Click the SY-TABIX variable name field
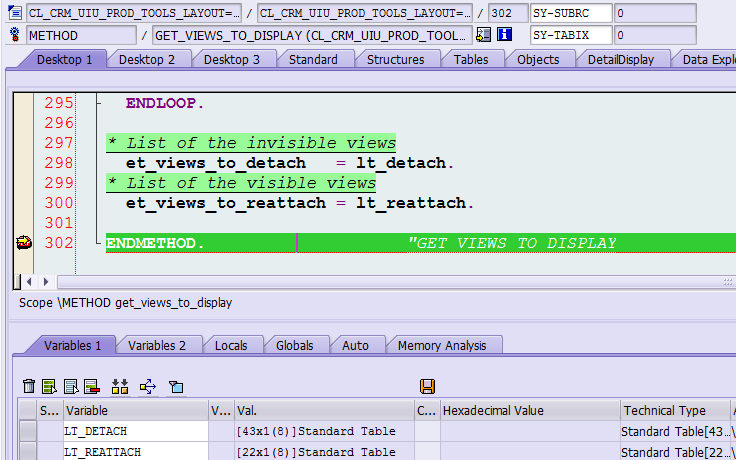The width and height of the screenshot is (736, 460). pos(571,35)
